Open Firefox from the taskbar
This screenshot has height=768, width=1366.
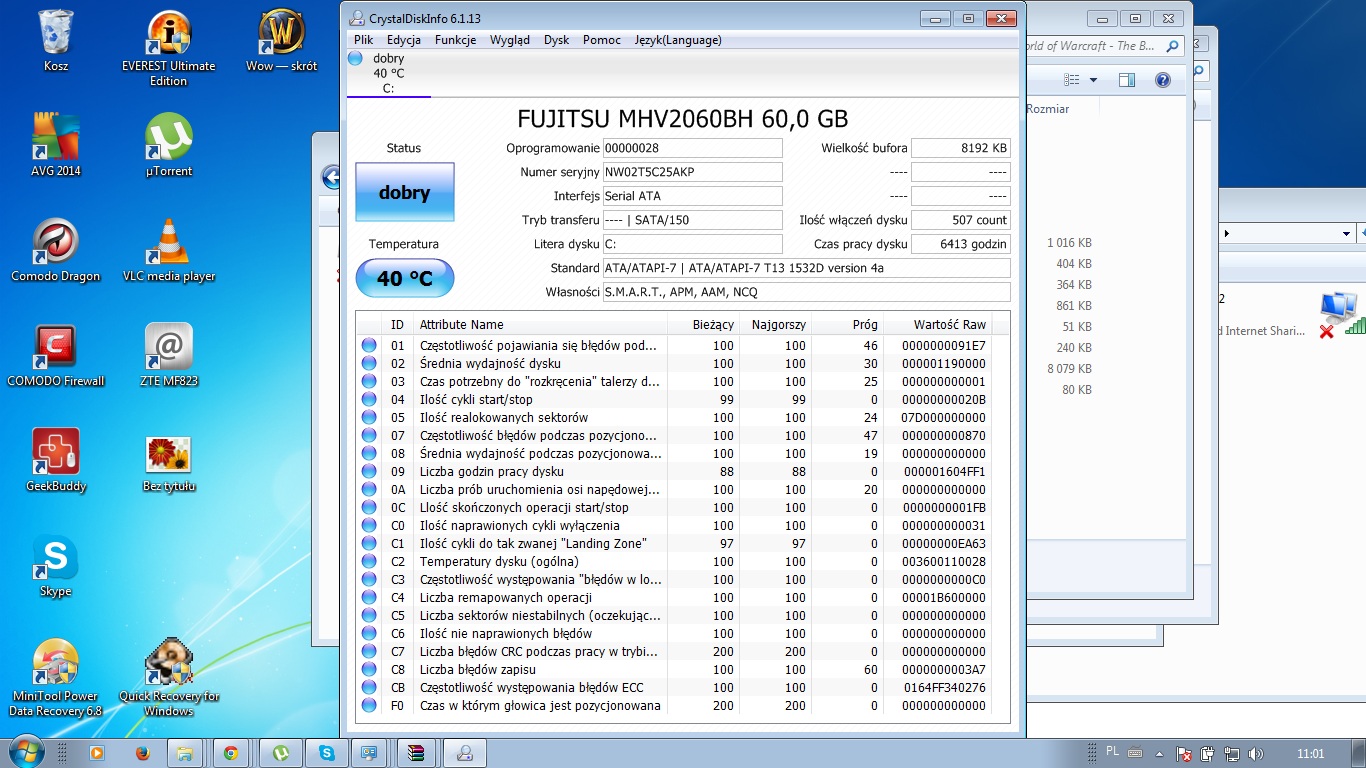click(x=141, y=753)
